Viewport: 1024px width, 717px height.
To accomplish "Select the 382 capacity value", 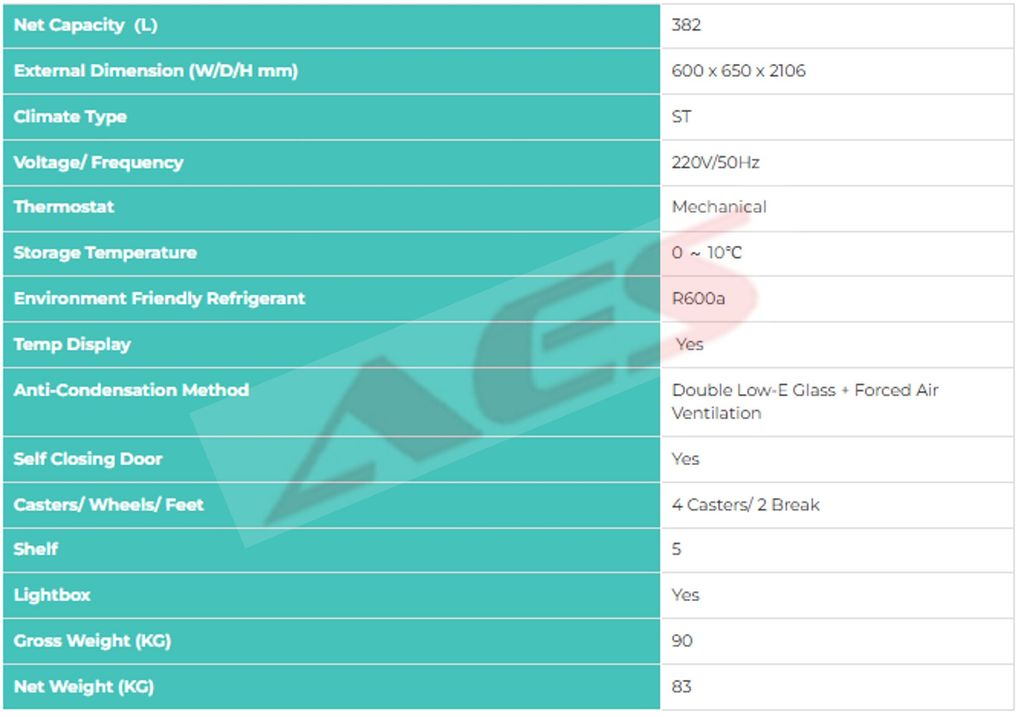I will (x=686, y=26).
